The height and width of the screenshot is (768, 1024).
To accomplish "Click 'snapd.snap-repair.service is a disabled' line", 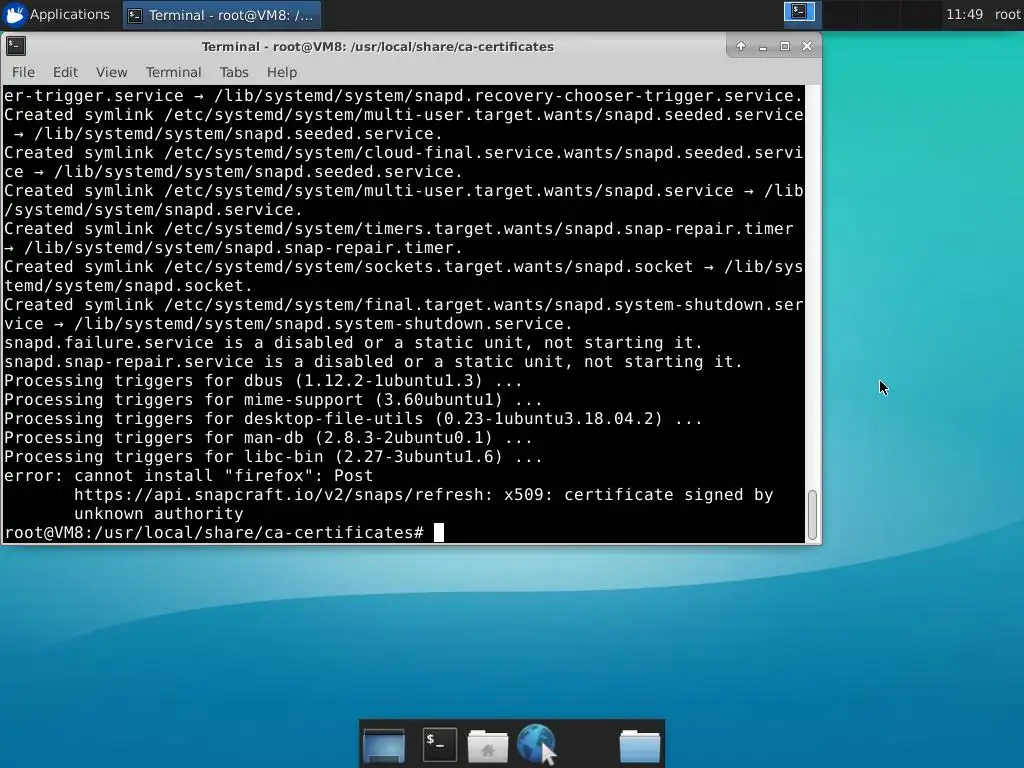I will tap(374, 362).
